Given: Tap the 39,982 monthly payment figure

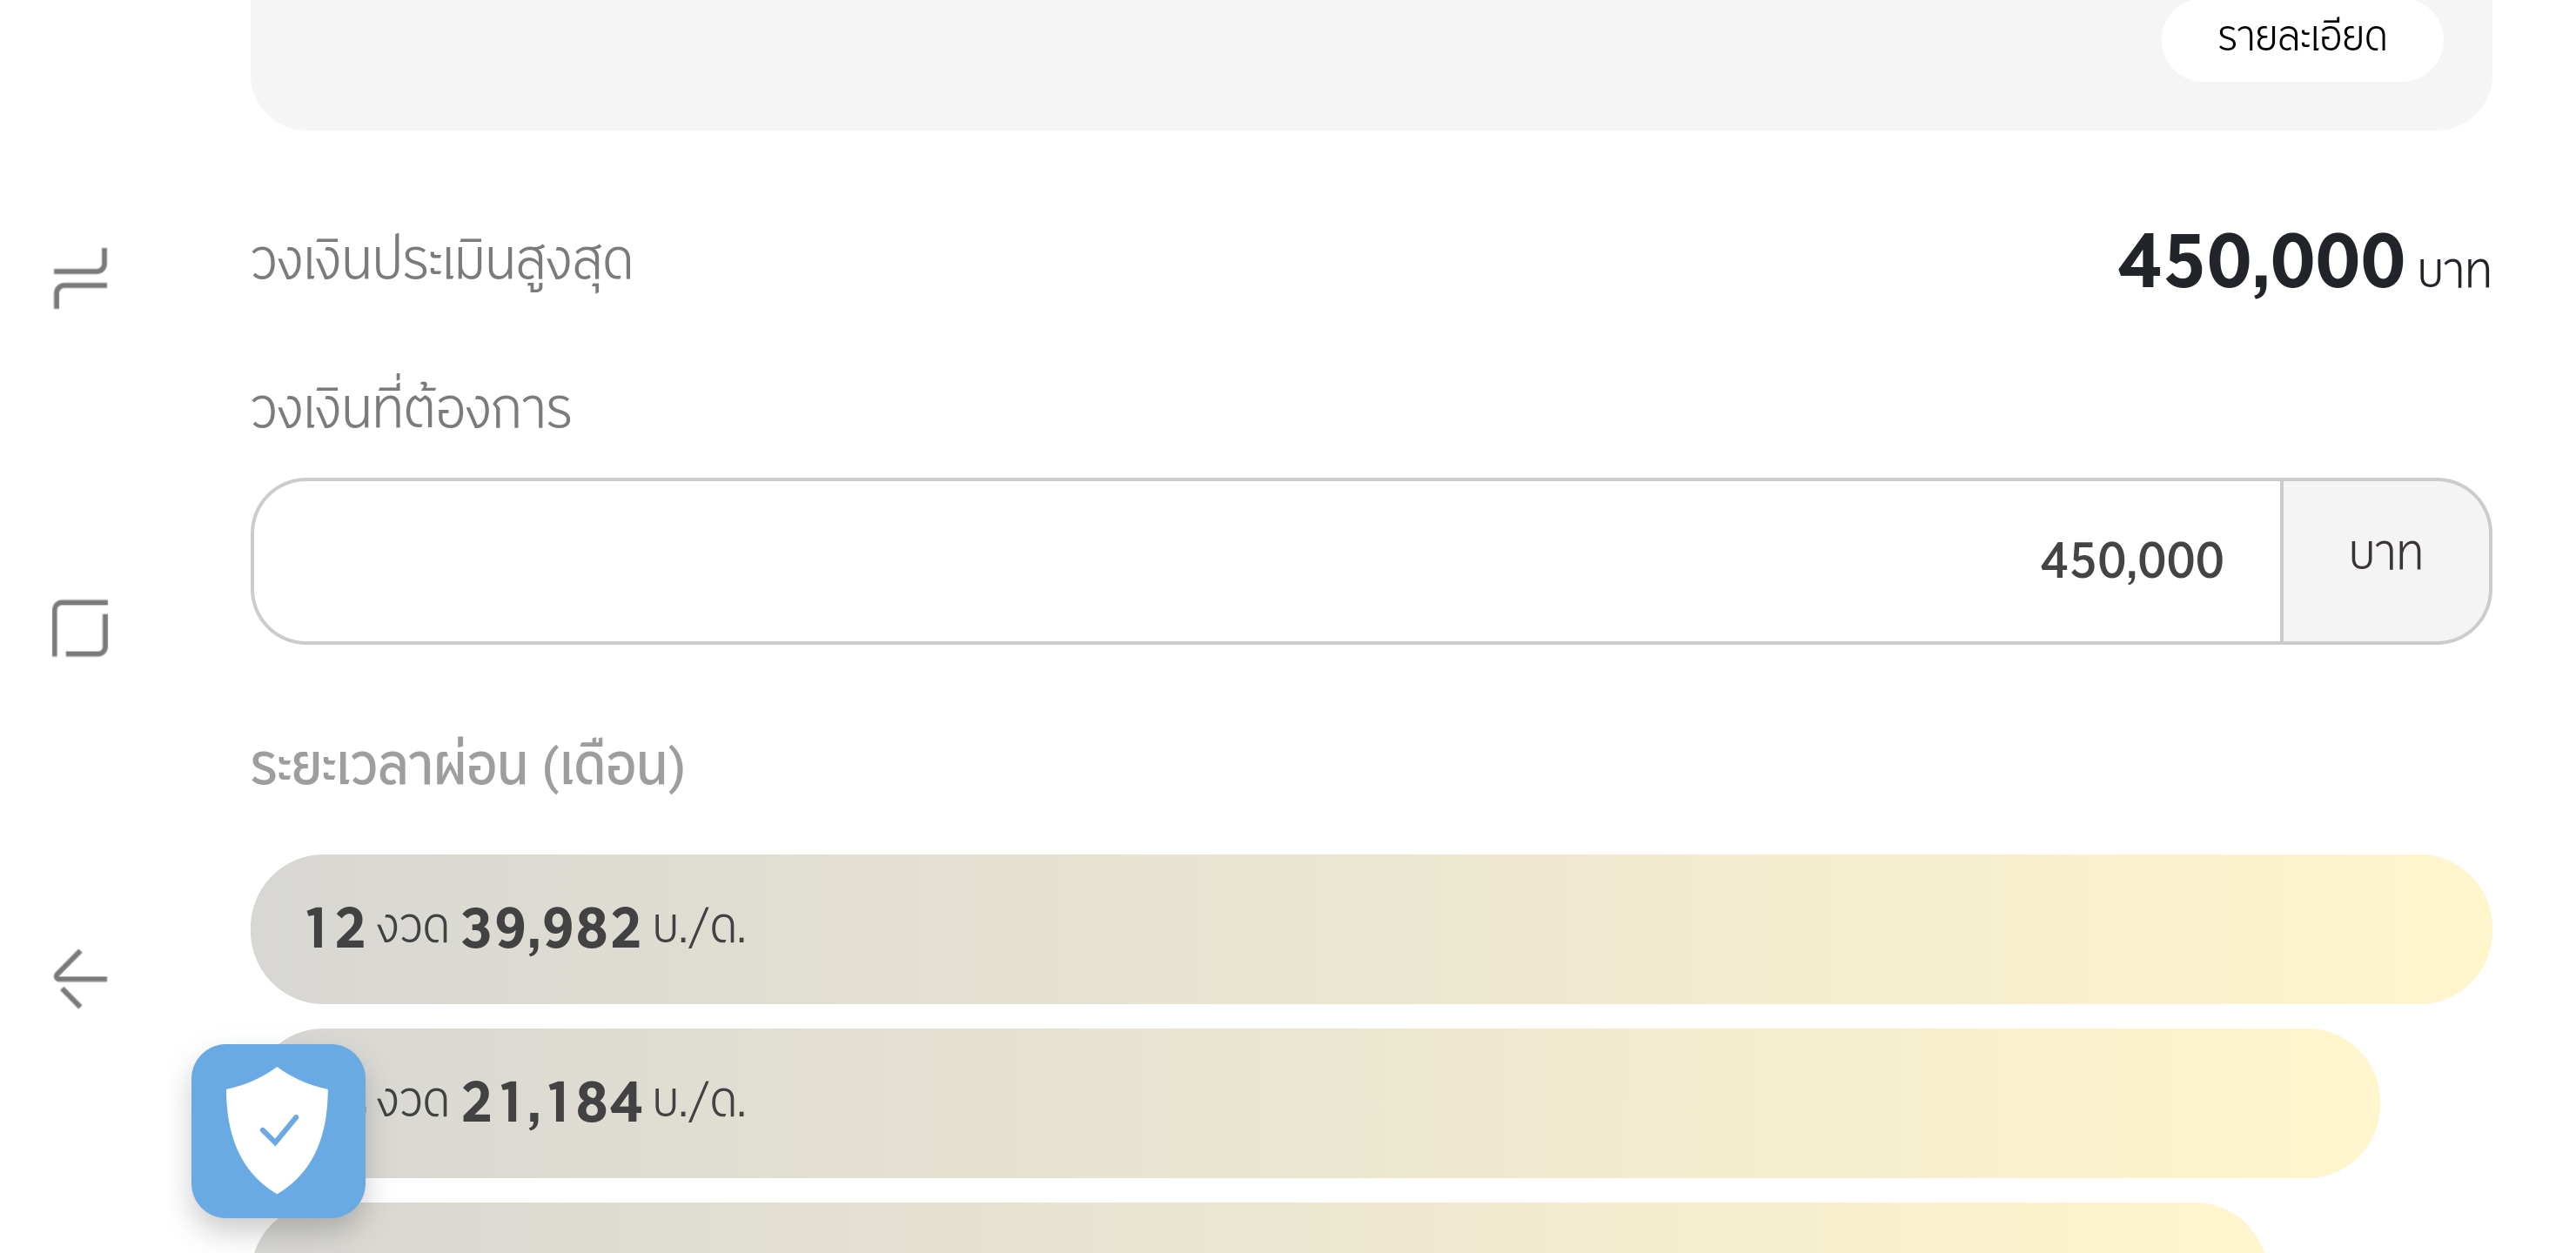Looking at the screenshot, I should click(x=550, y=928).
